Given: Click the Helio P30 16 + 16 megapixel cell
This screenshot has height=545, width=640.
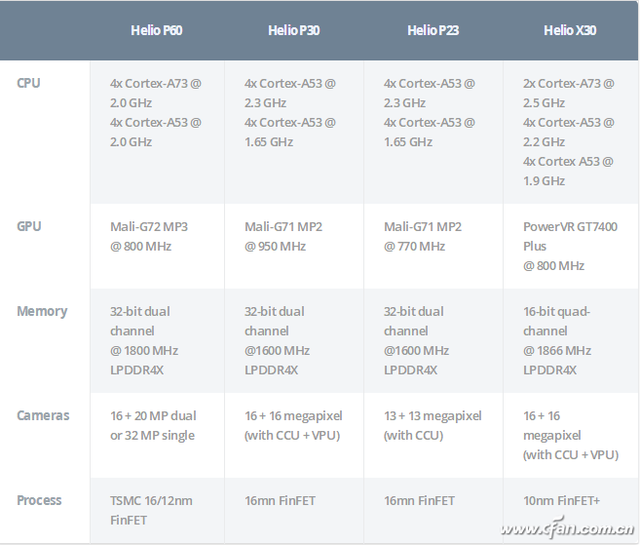Looking at the screenshot, I should (294, 435).
